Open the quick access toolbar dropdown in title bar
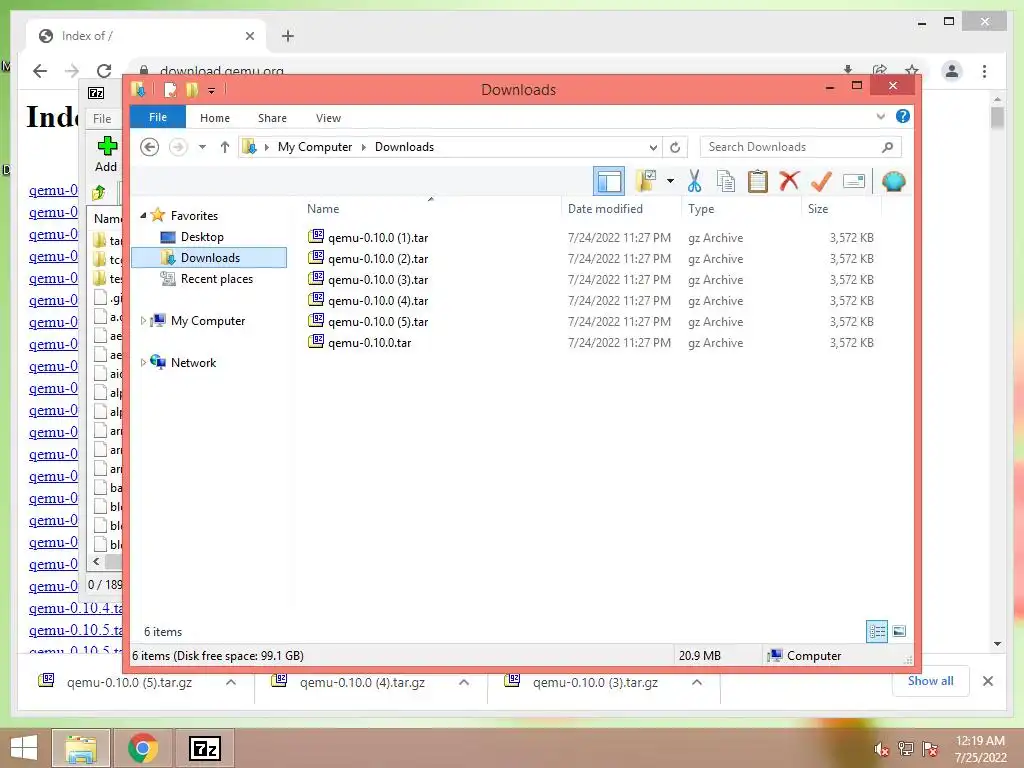The height and width of the screenshot is (768, 1024). pos(212,91)
